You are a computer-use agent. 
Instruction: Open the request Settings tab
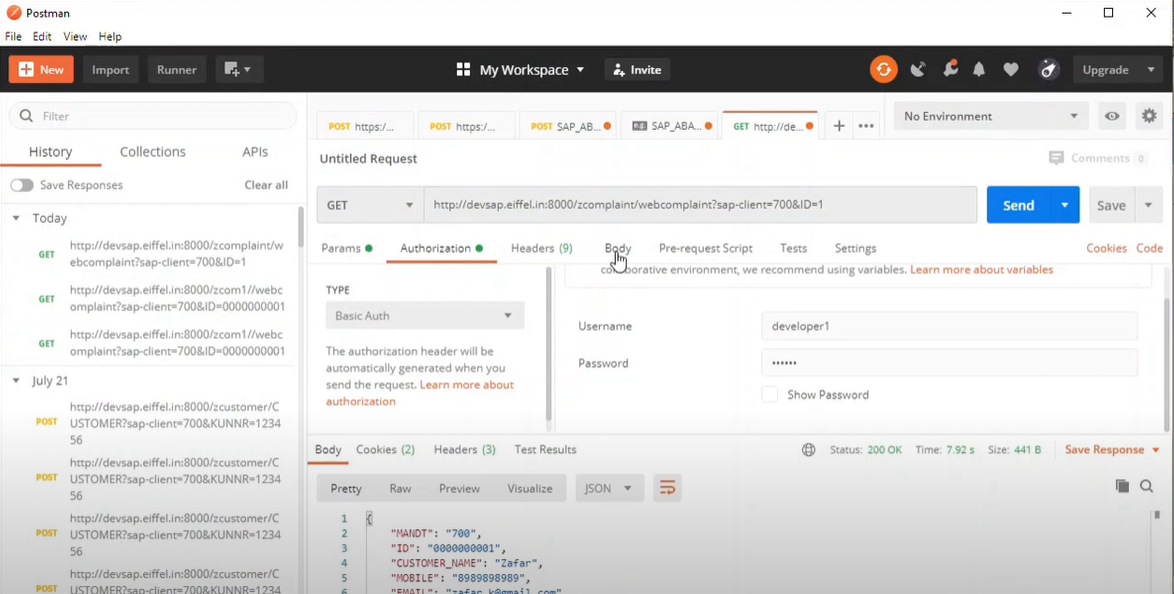[855, 248]
